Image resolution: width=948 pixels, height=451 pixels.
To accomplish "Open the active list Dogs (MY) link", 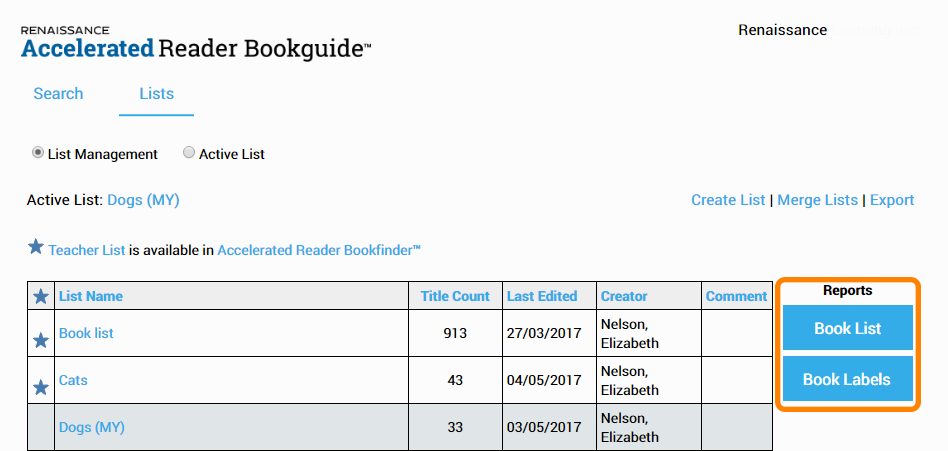I will click(x=143, y=200).
